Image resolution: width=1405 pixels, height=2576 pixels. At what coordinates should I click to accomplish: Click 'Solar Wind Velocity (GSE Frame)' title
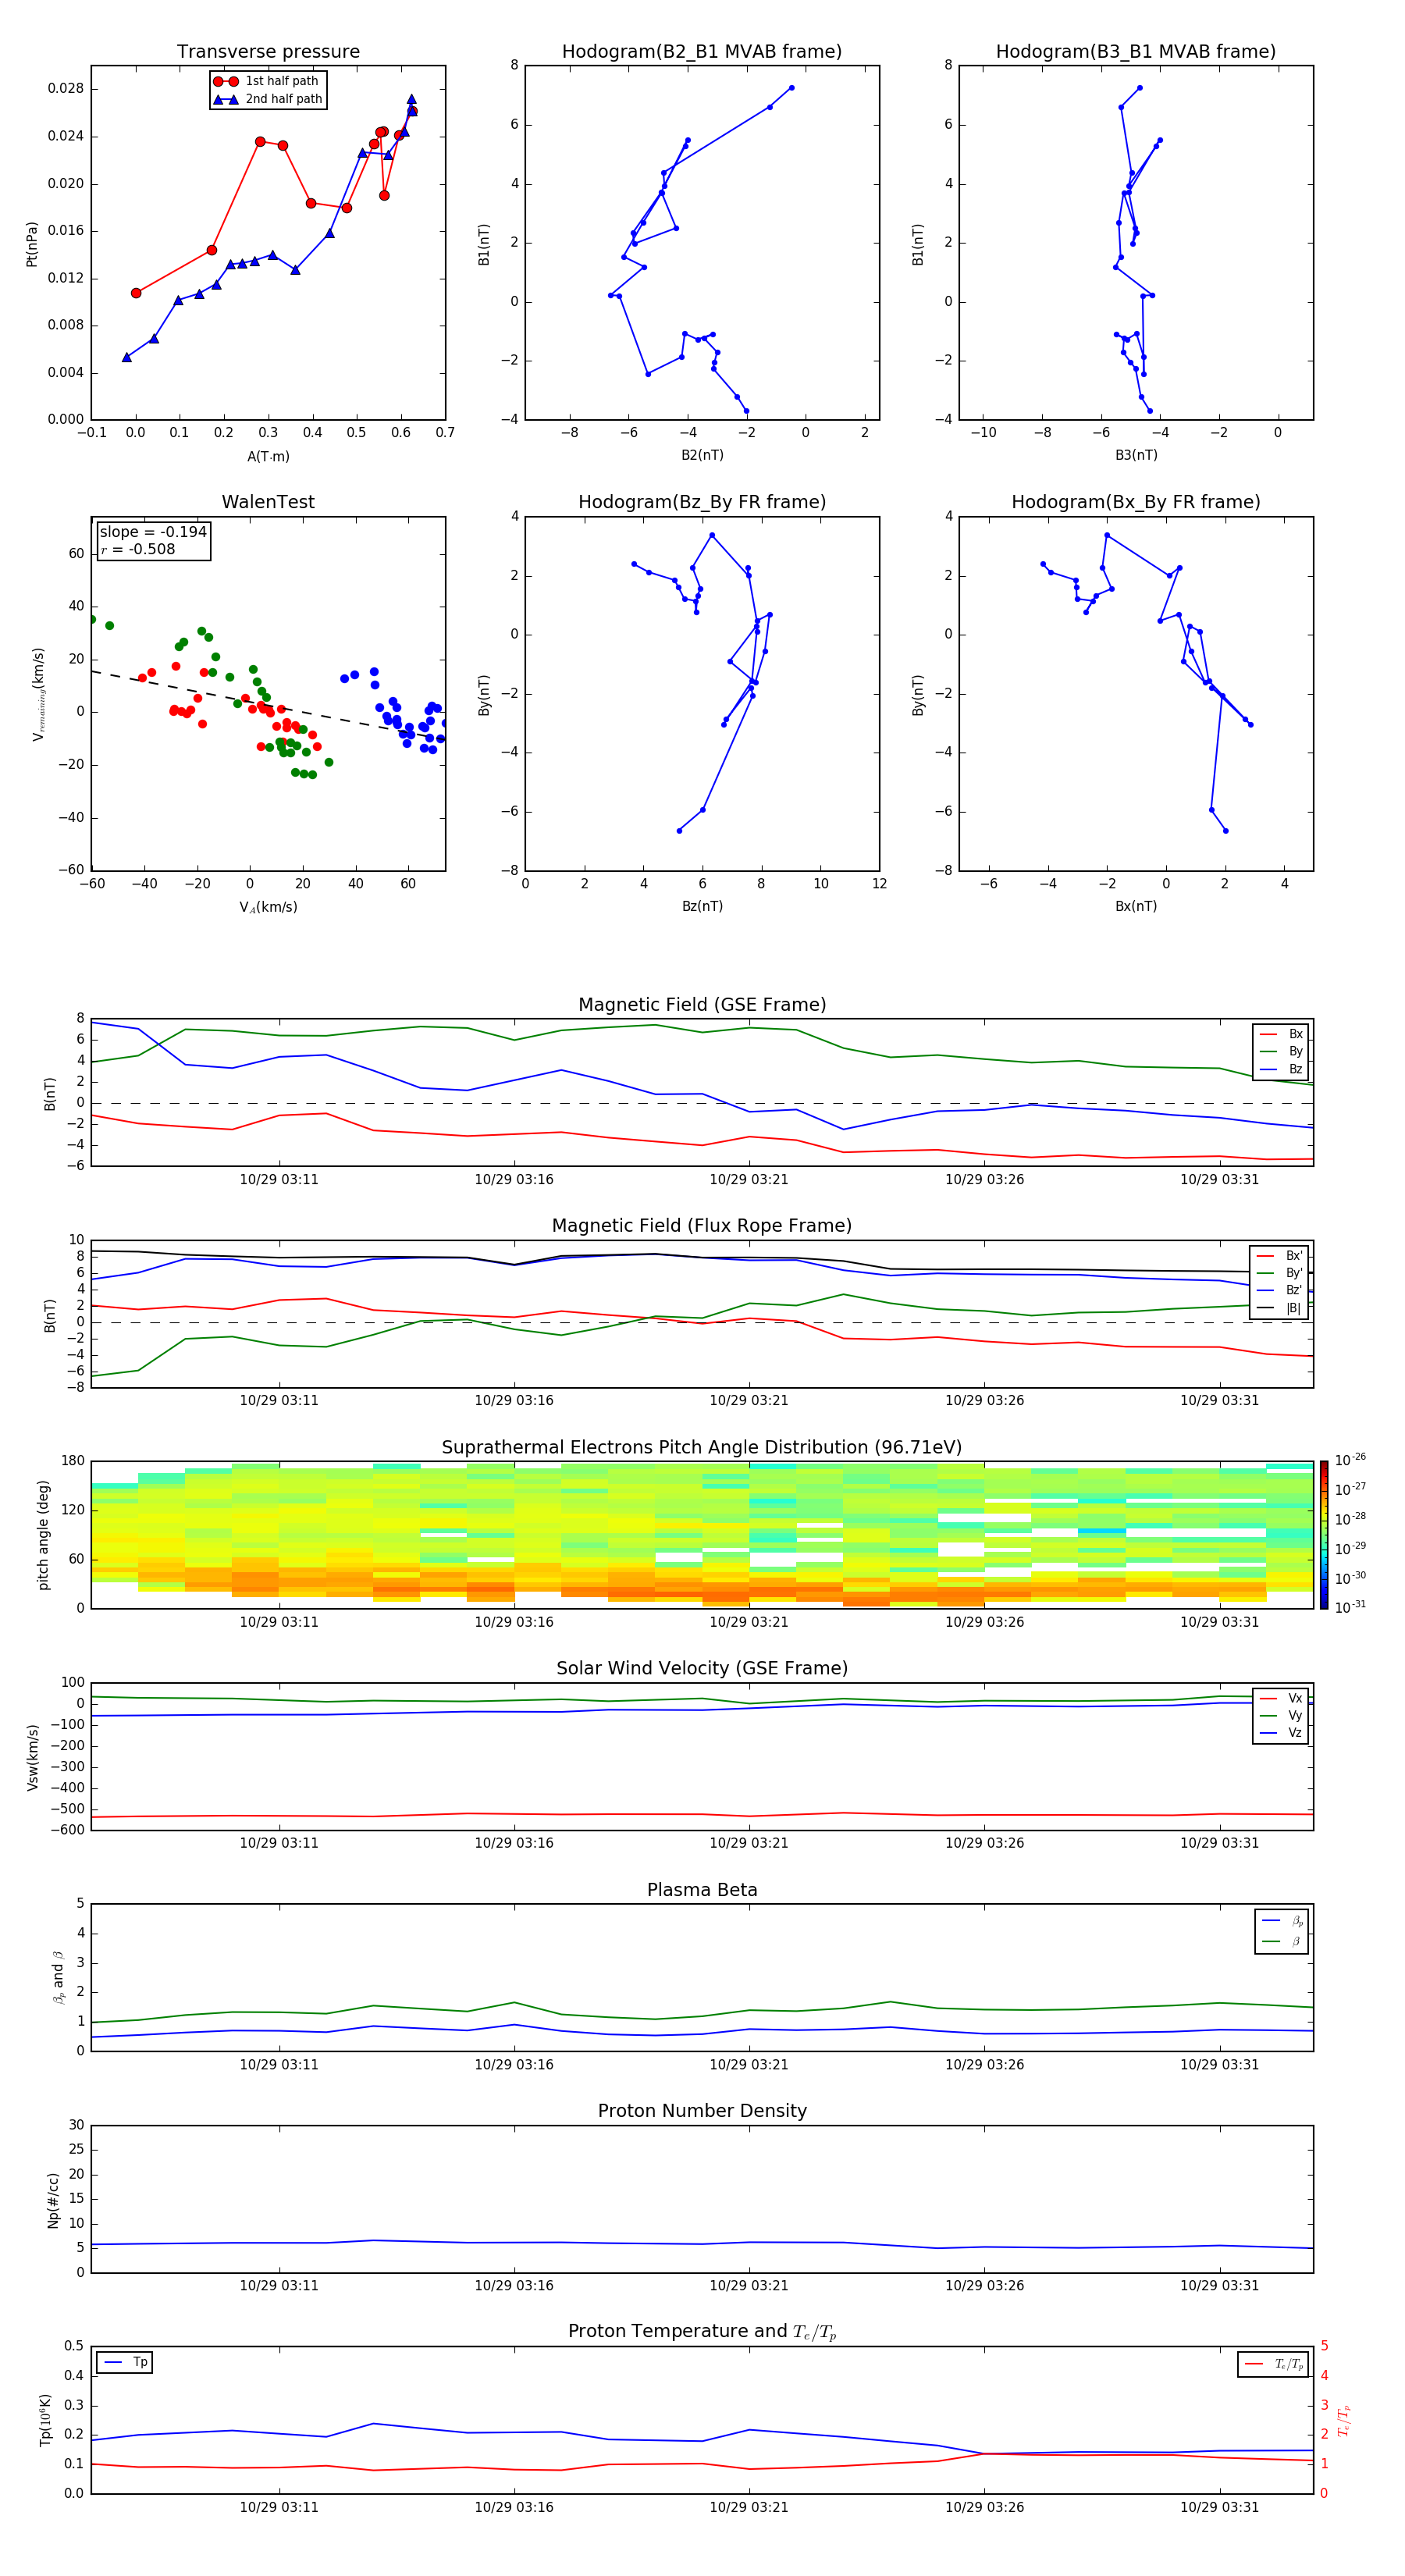point(702,1669)
